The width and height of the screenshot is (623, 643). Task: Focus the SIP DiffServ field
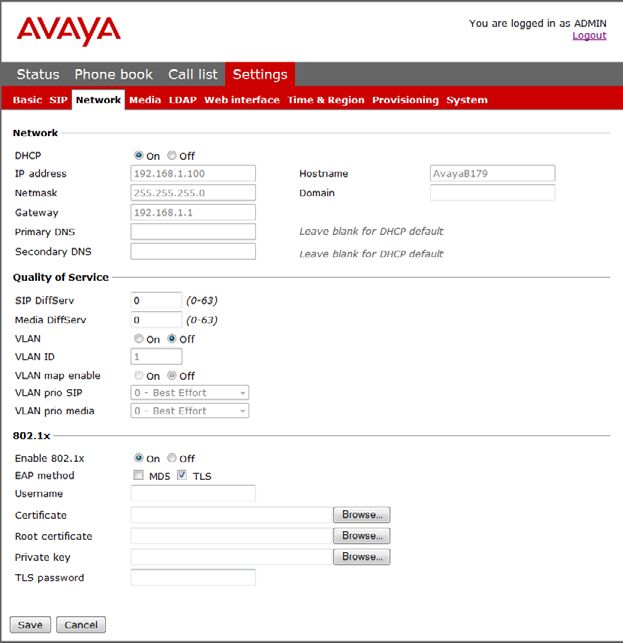(x=156, y=300)
